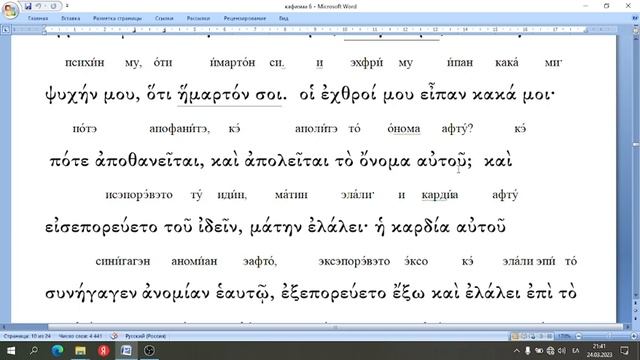Screen dimensions: 640x360
Task: Click the vertical scrollbar thumb
Action: click(636, 144)
